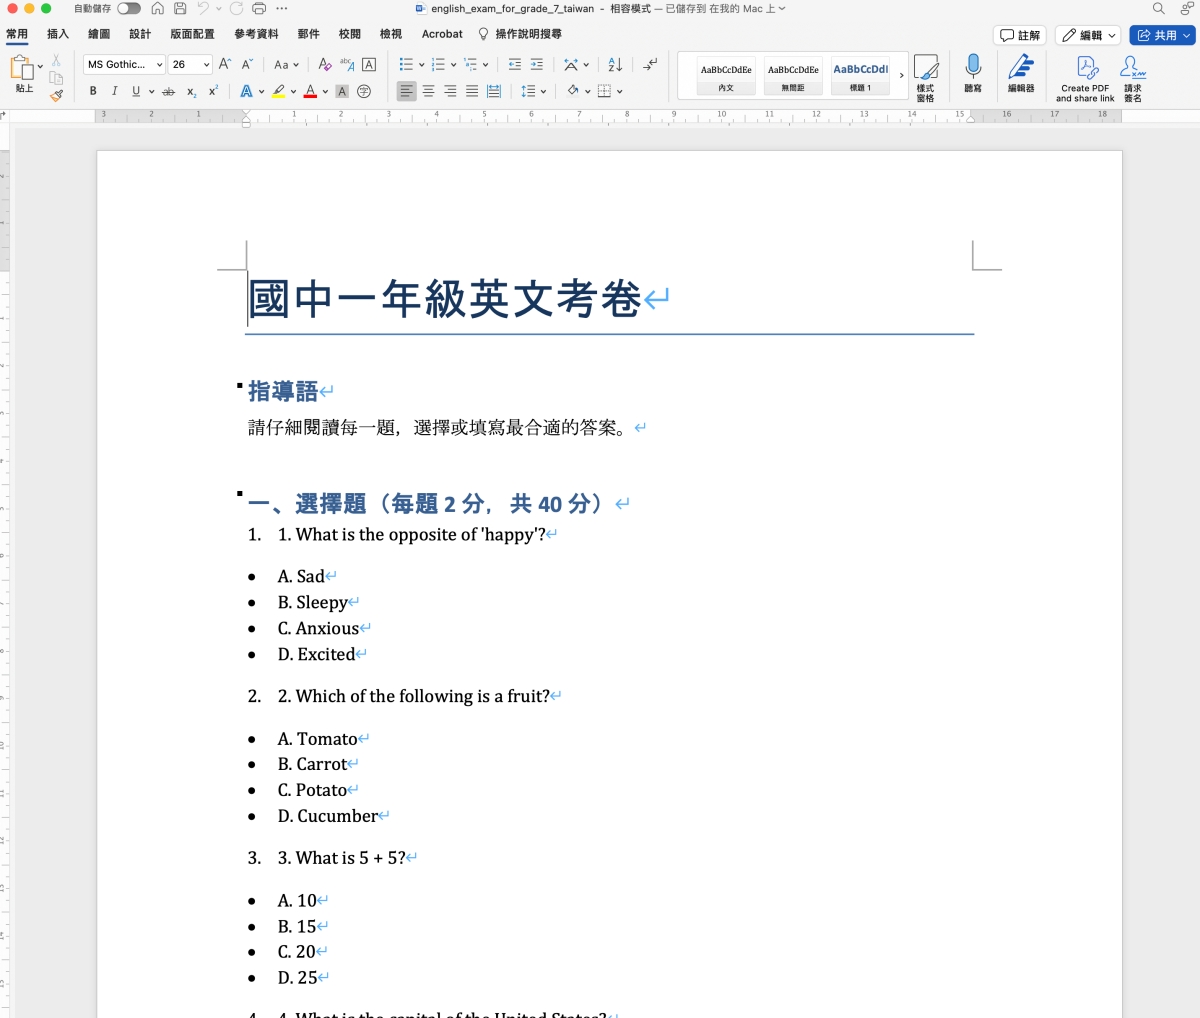Open the Styles Pane (樣式窗格)
The height and width of the screenshot is (1018, 1200).
pyautogui.click(x=926, y=78)
